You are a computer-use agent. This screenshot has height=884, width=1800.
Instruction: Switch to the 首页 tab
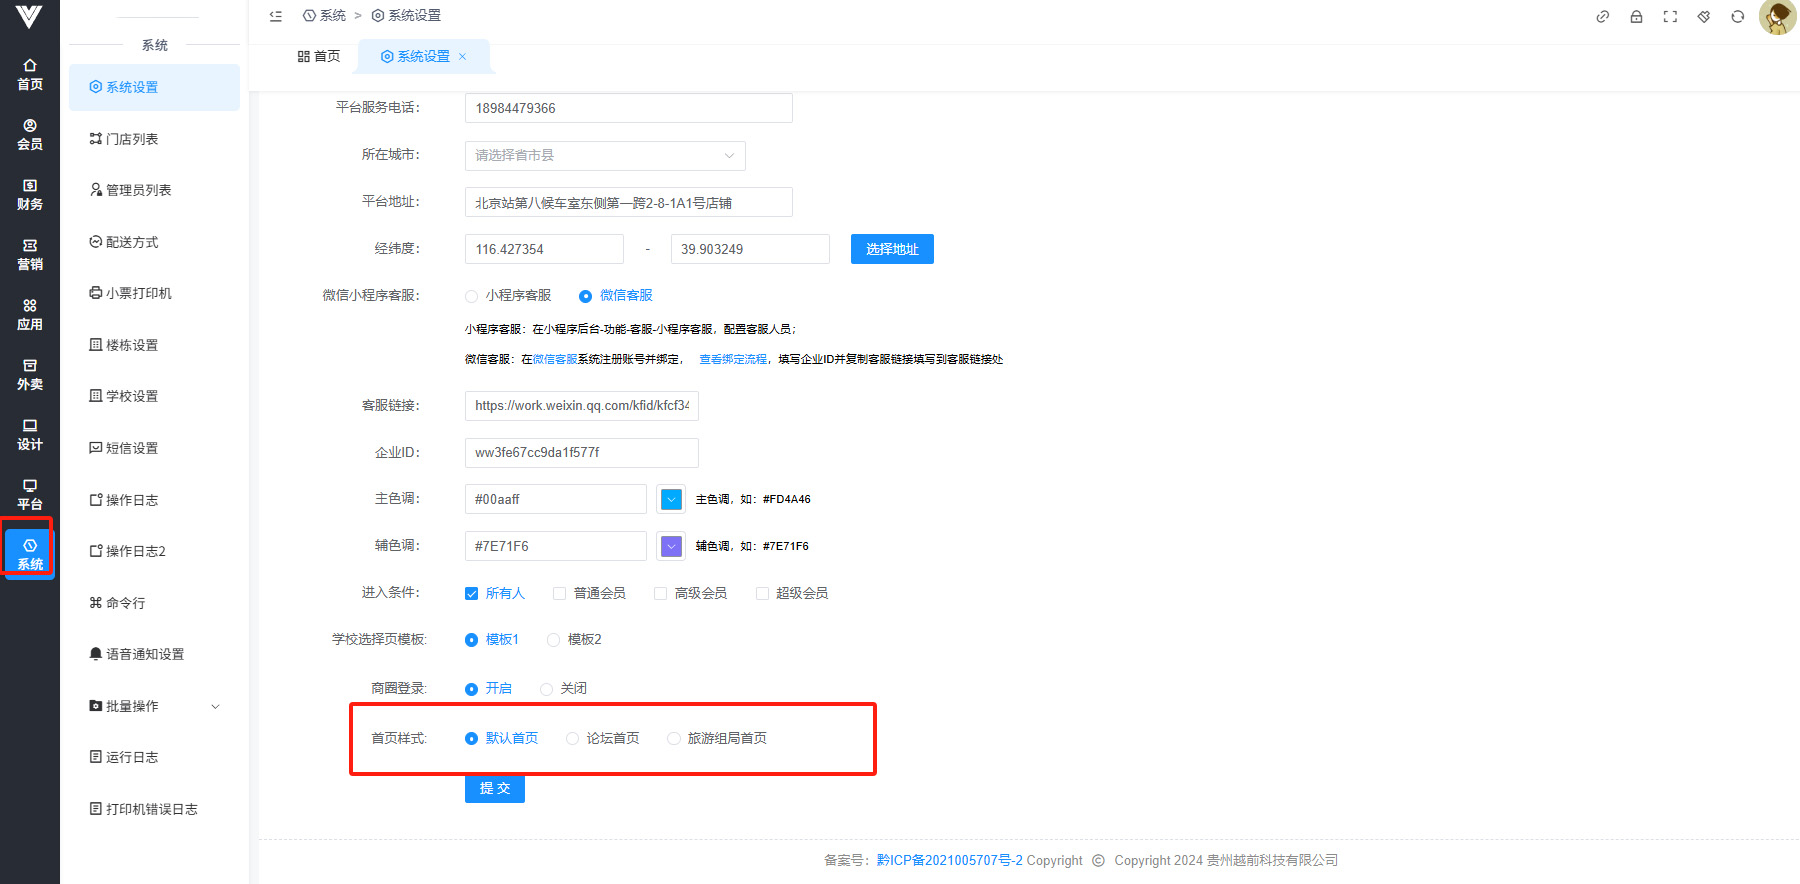[x=319, y=56]
